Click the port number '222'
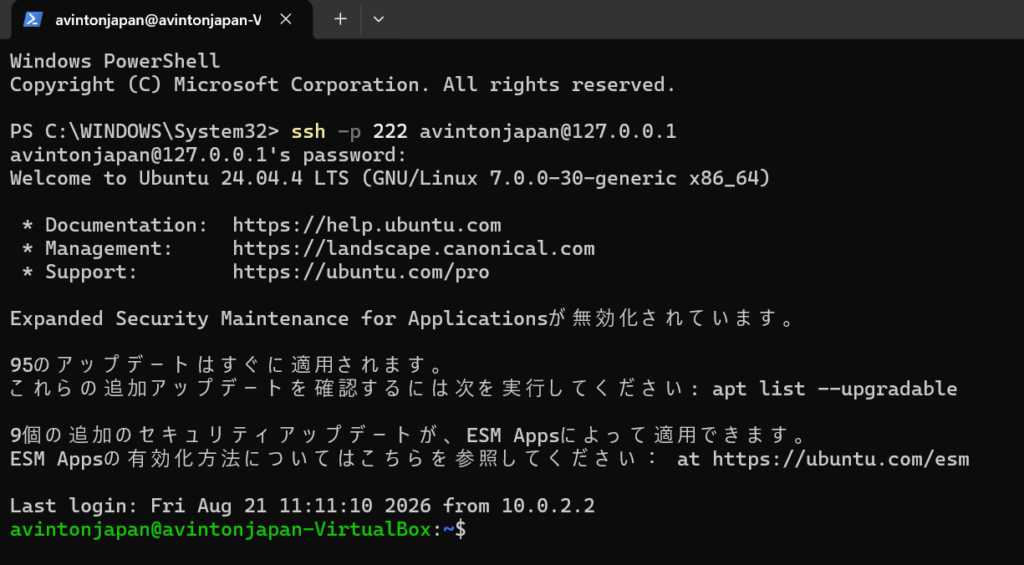The width and height of the screenshot is (1024, 565). [x=390, y=132]
